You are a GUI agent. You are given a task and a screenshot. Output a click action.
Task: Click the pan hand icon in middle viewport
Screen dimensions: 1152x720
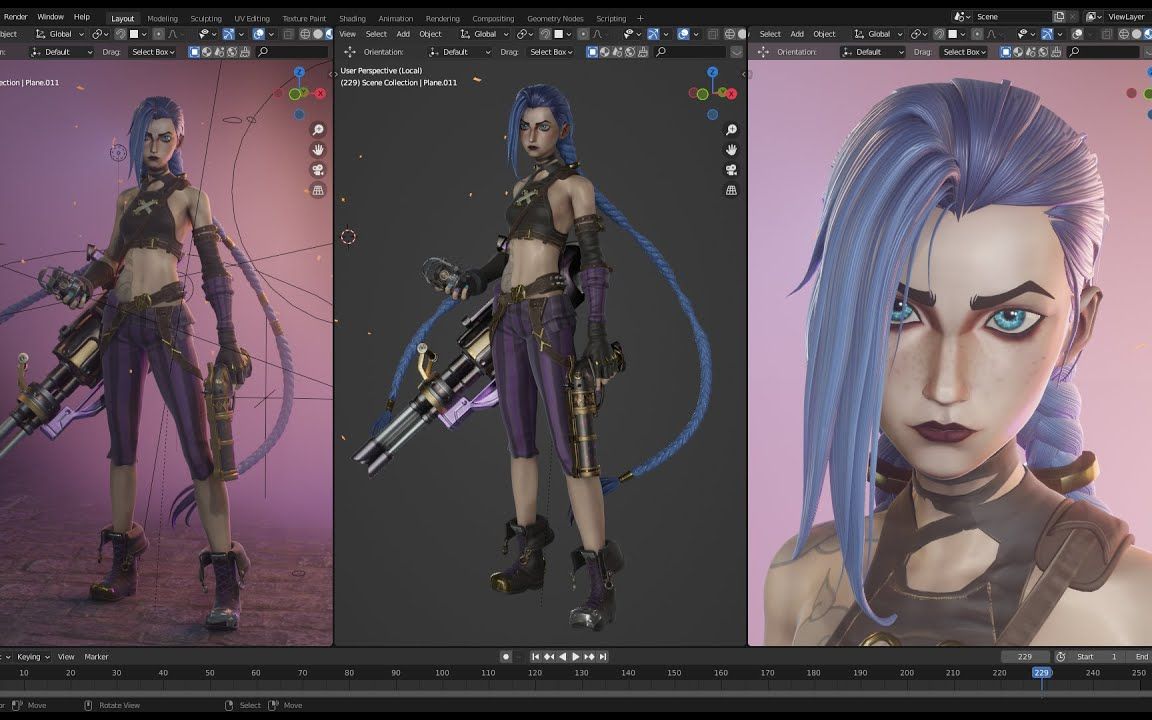(x=731, y=150)
